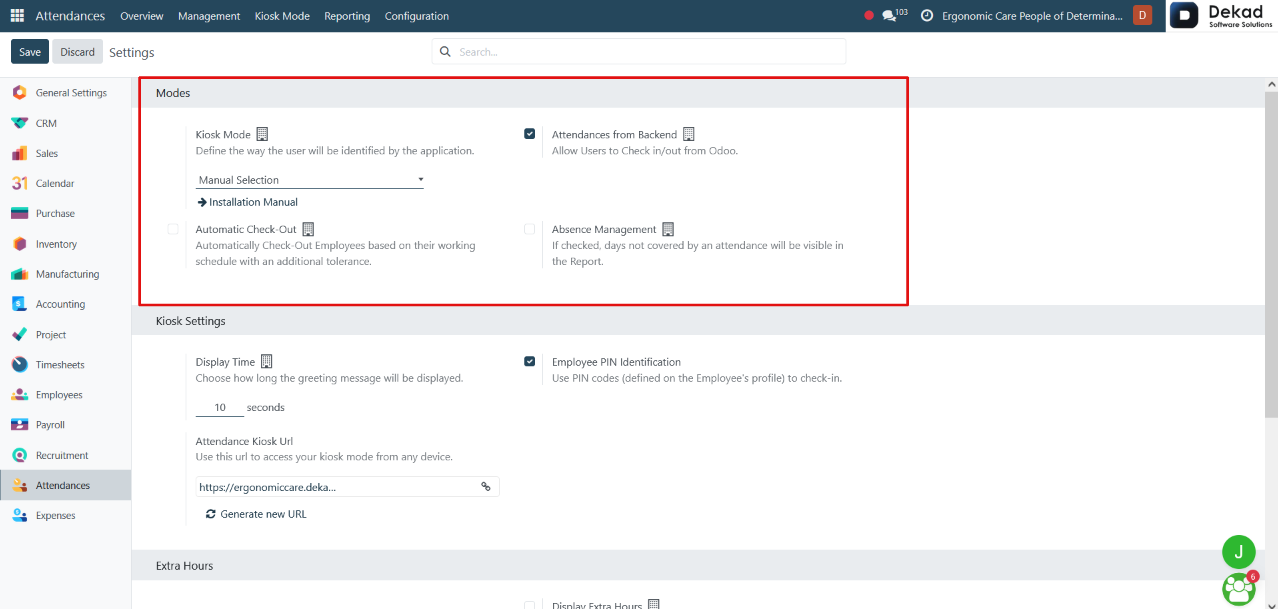Screen dimensions: 1278x609
Task: Click the Sales sidebar icon
Action: point(19,153)
